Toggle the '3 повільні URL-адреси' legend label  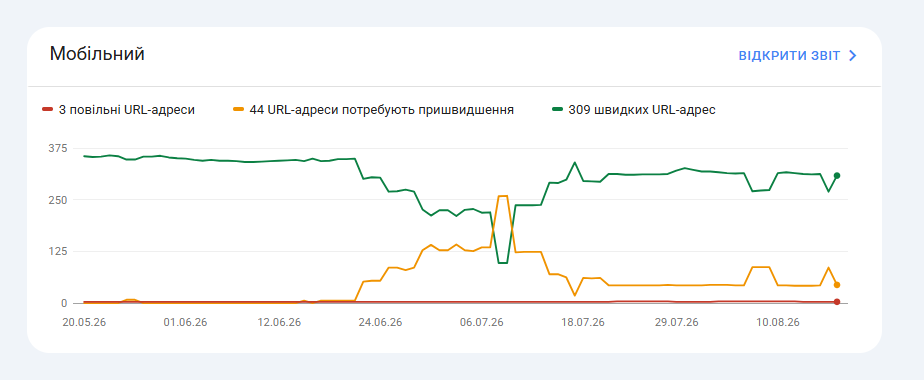tap(127, 110)
